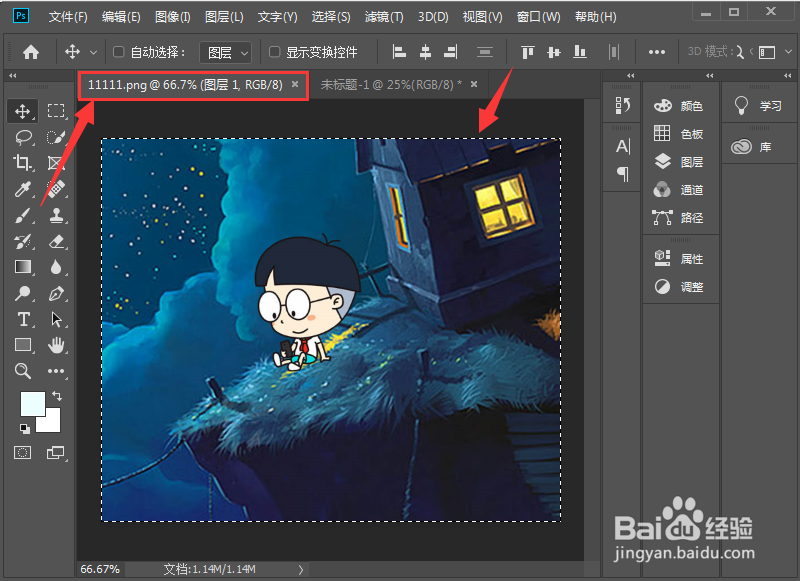
Task: Select the Zoom tool
Action: 23,371
